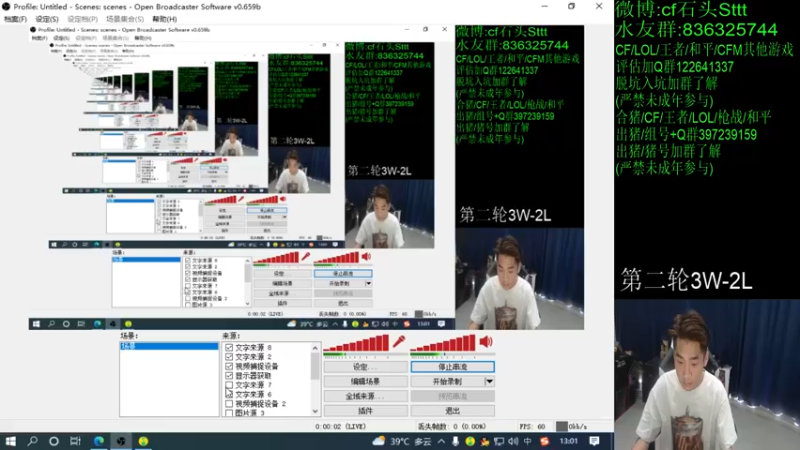This screenshot has width=800, height=450.
Task: Show hidden tray icons chevron
Action: [441, 441]
